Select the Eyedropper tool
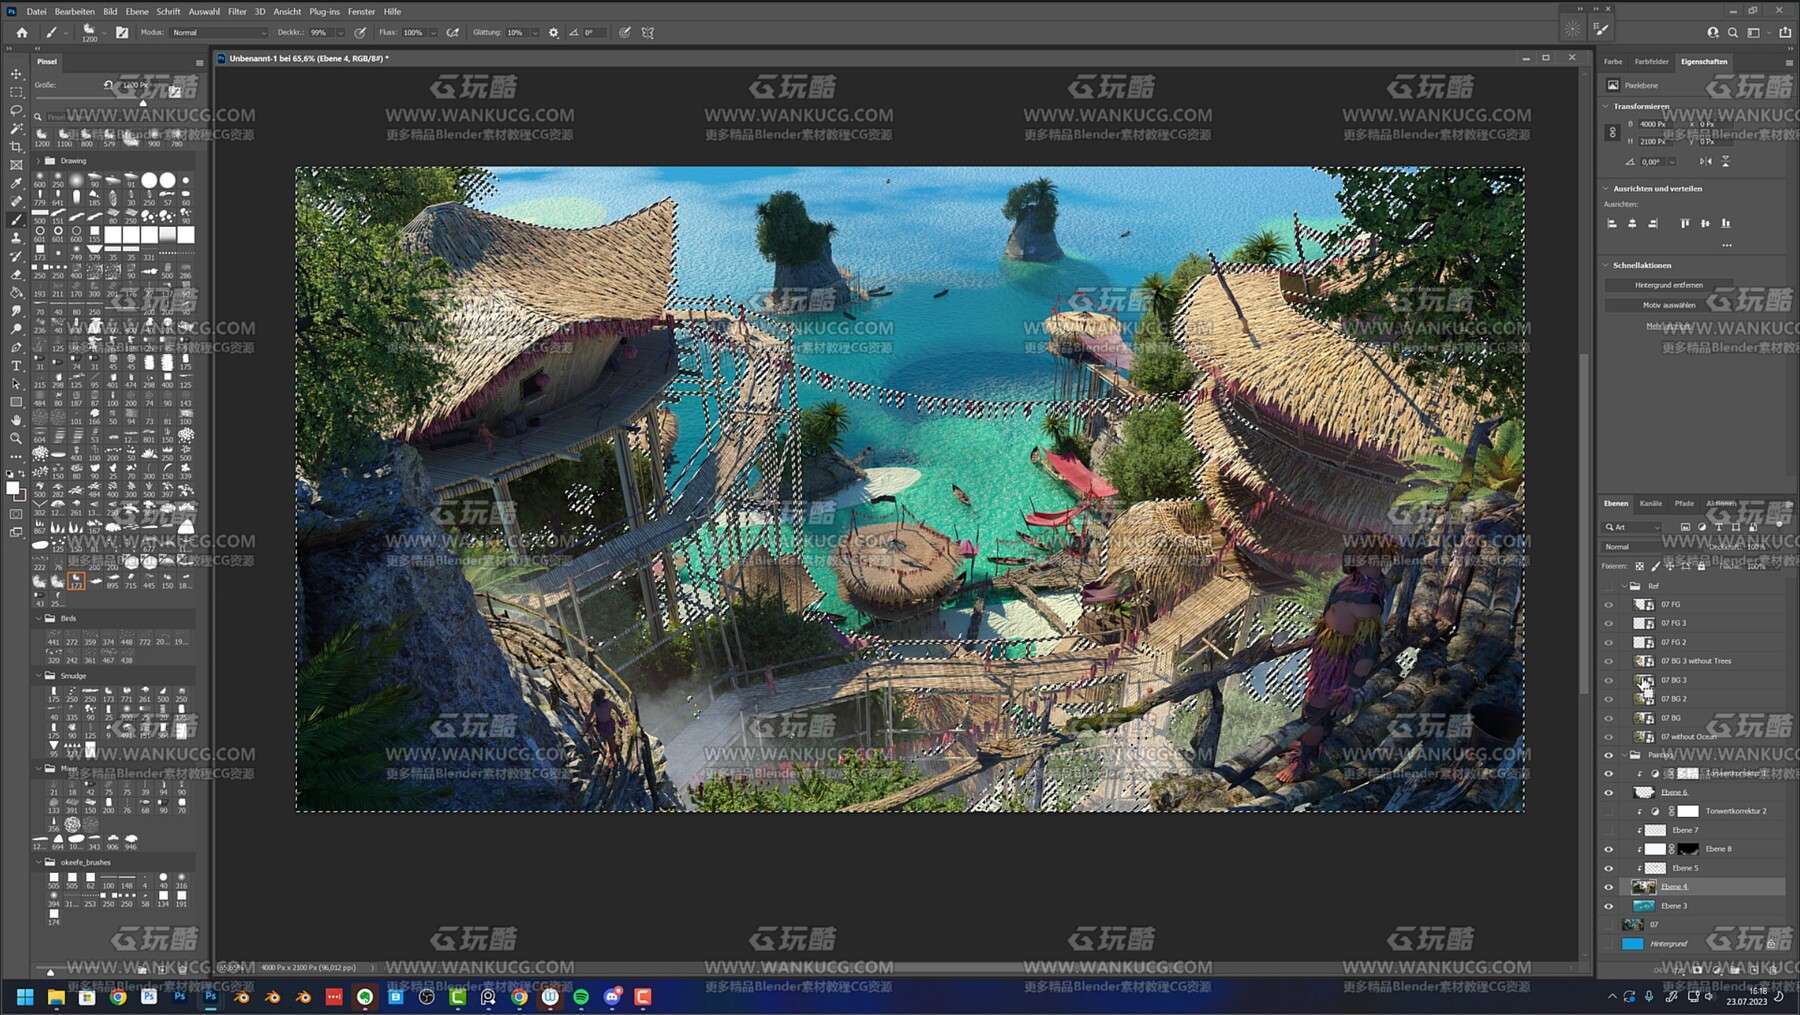This screenshot has width=1800, height=1015. coord(16,183)
